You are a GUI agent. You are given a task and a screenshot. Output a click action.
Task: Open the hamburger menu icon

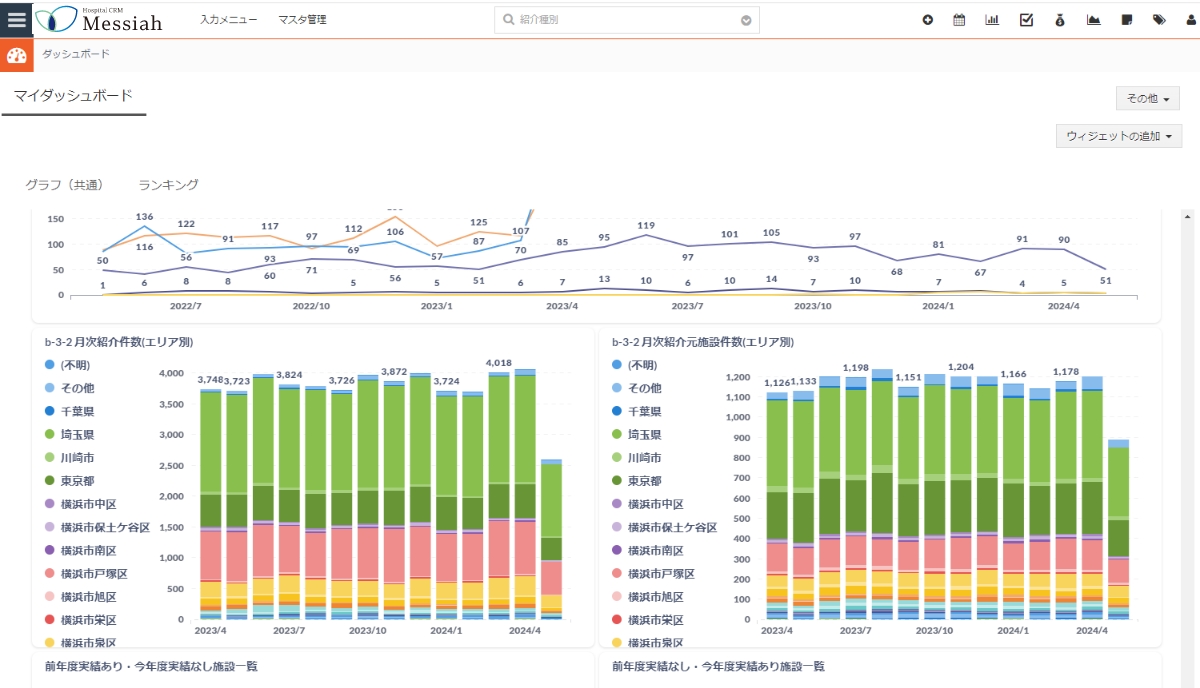(17, 19)
